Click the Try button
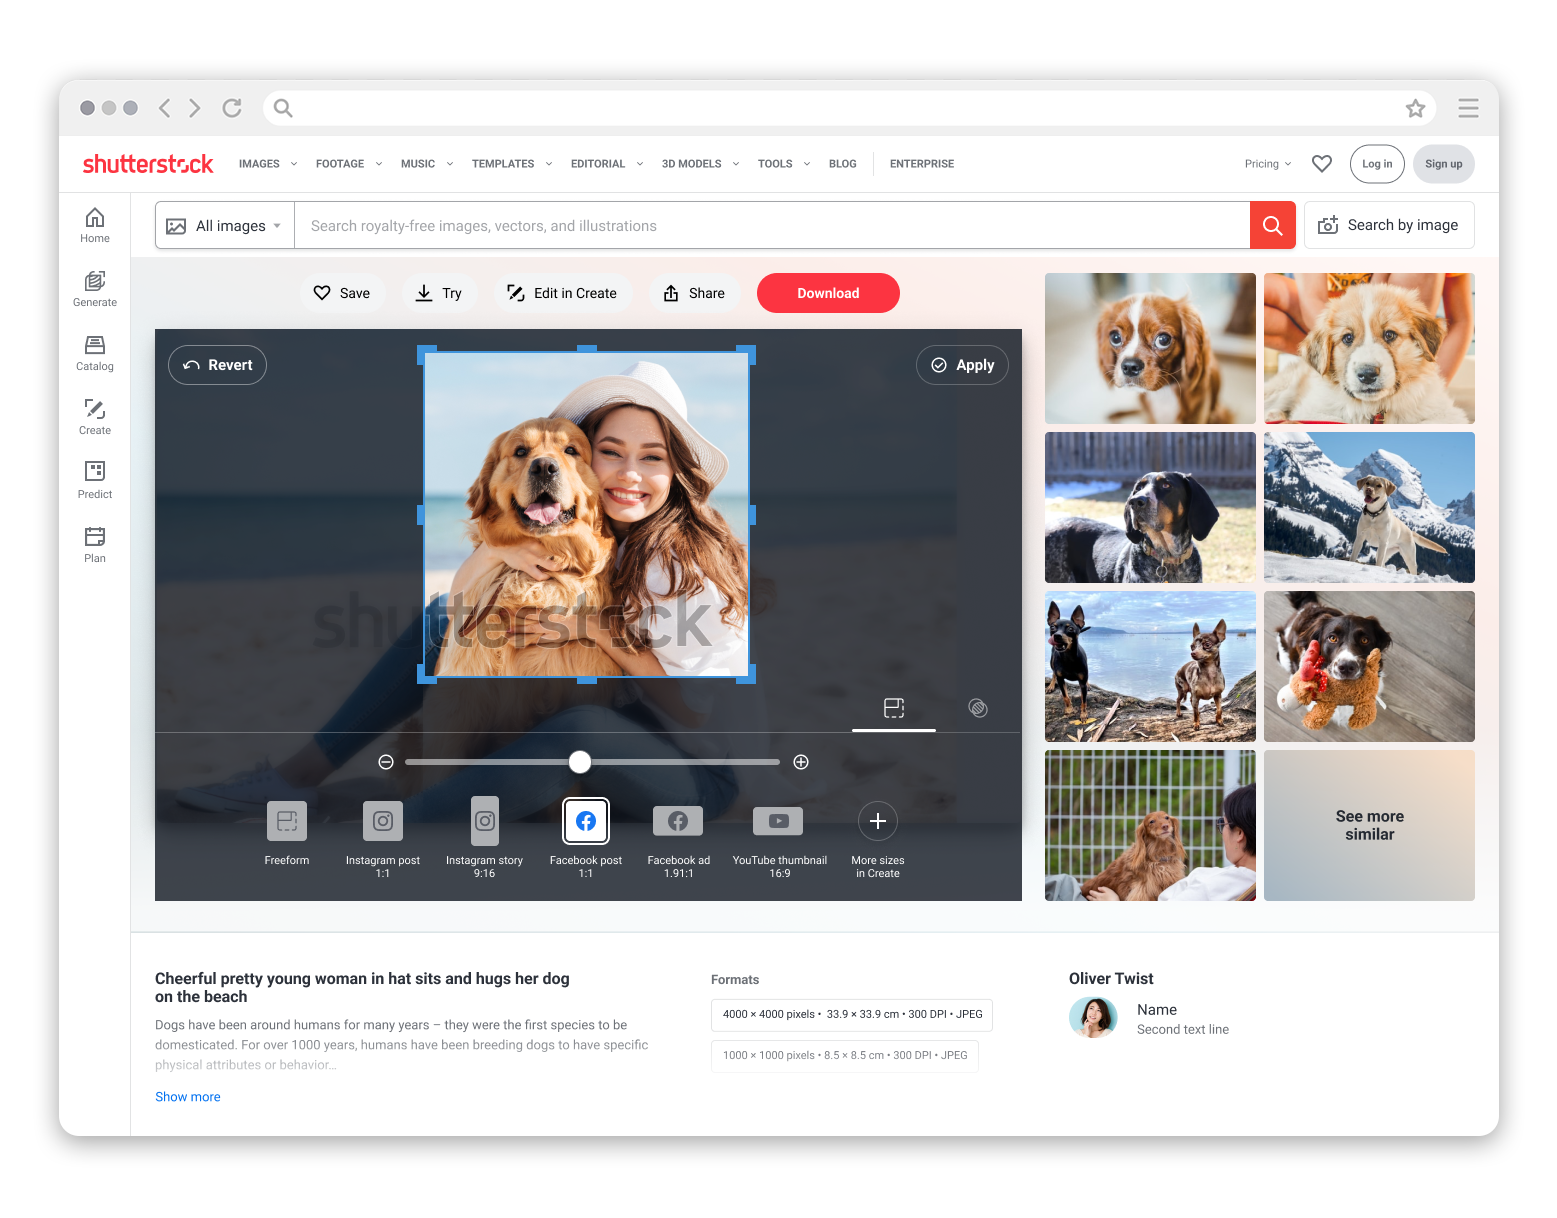 (x=439, y=293)
